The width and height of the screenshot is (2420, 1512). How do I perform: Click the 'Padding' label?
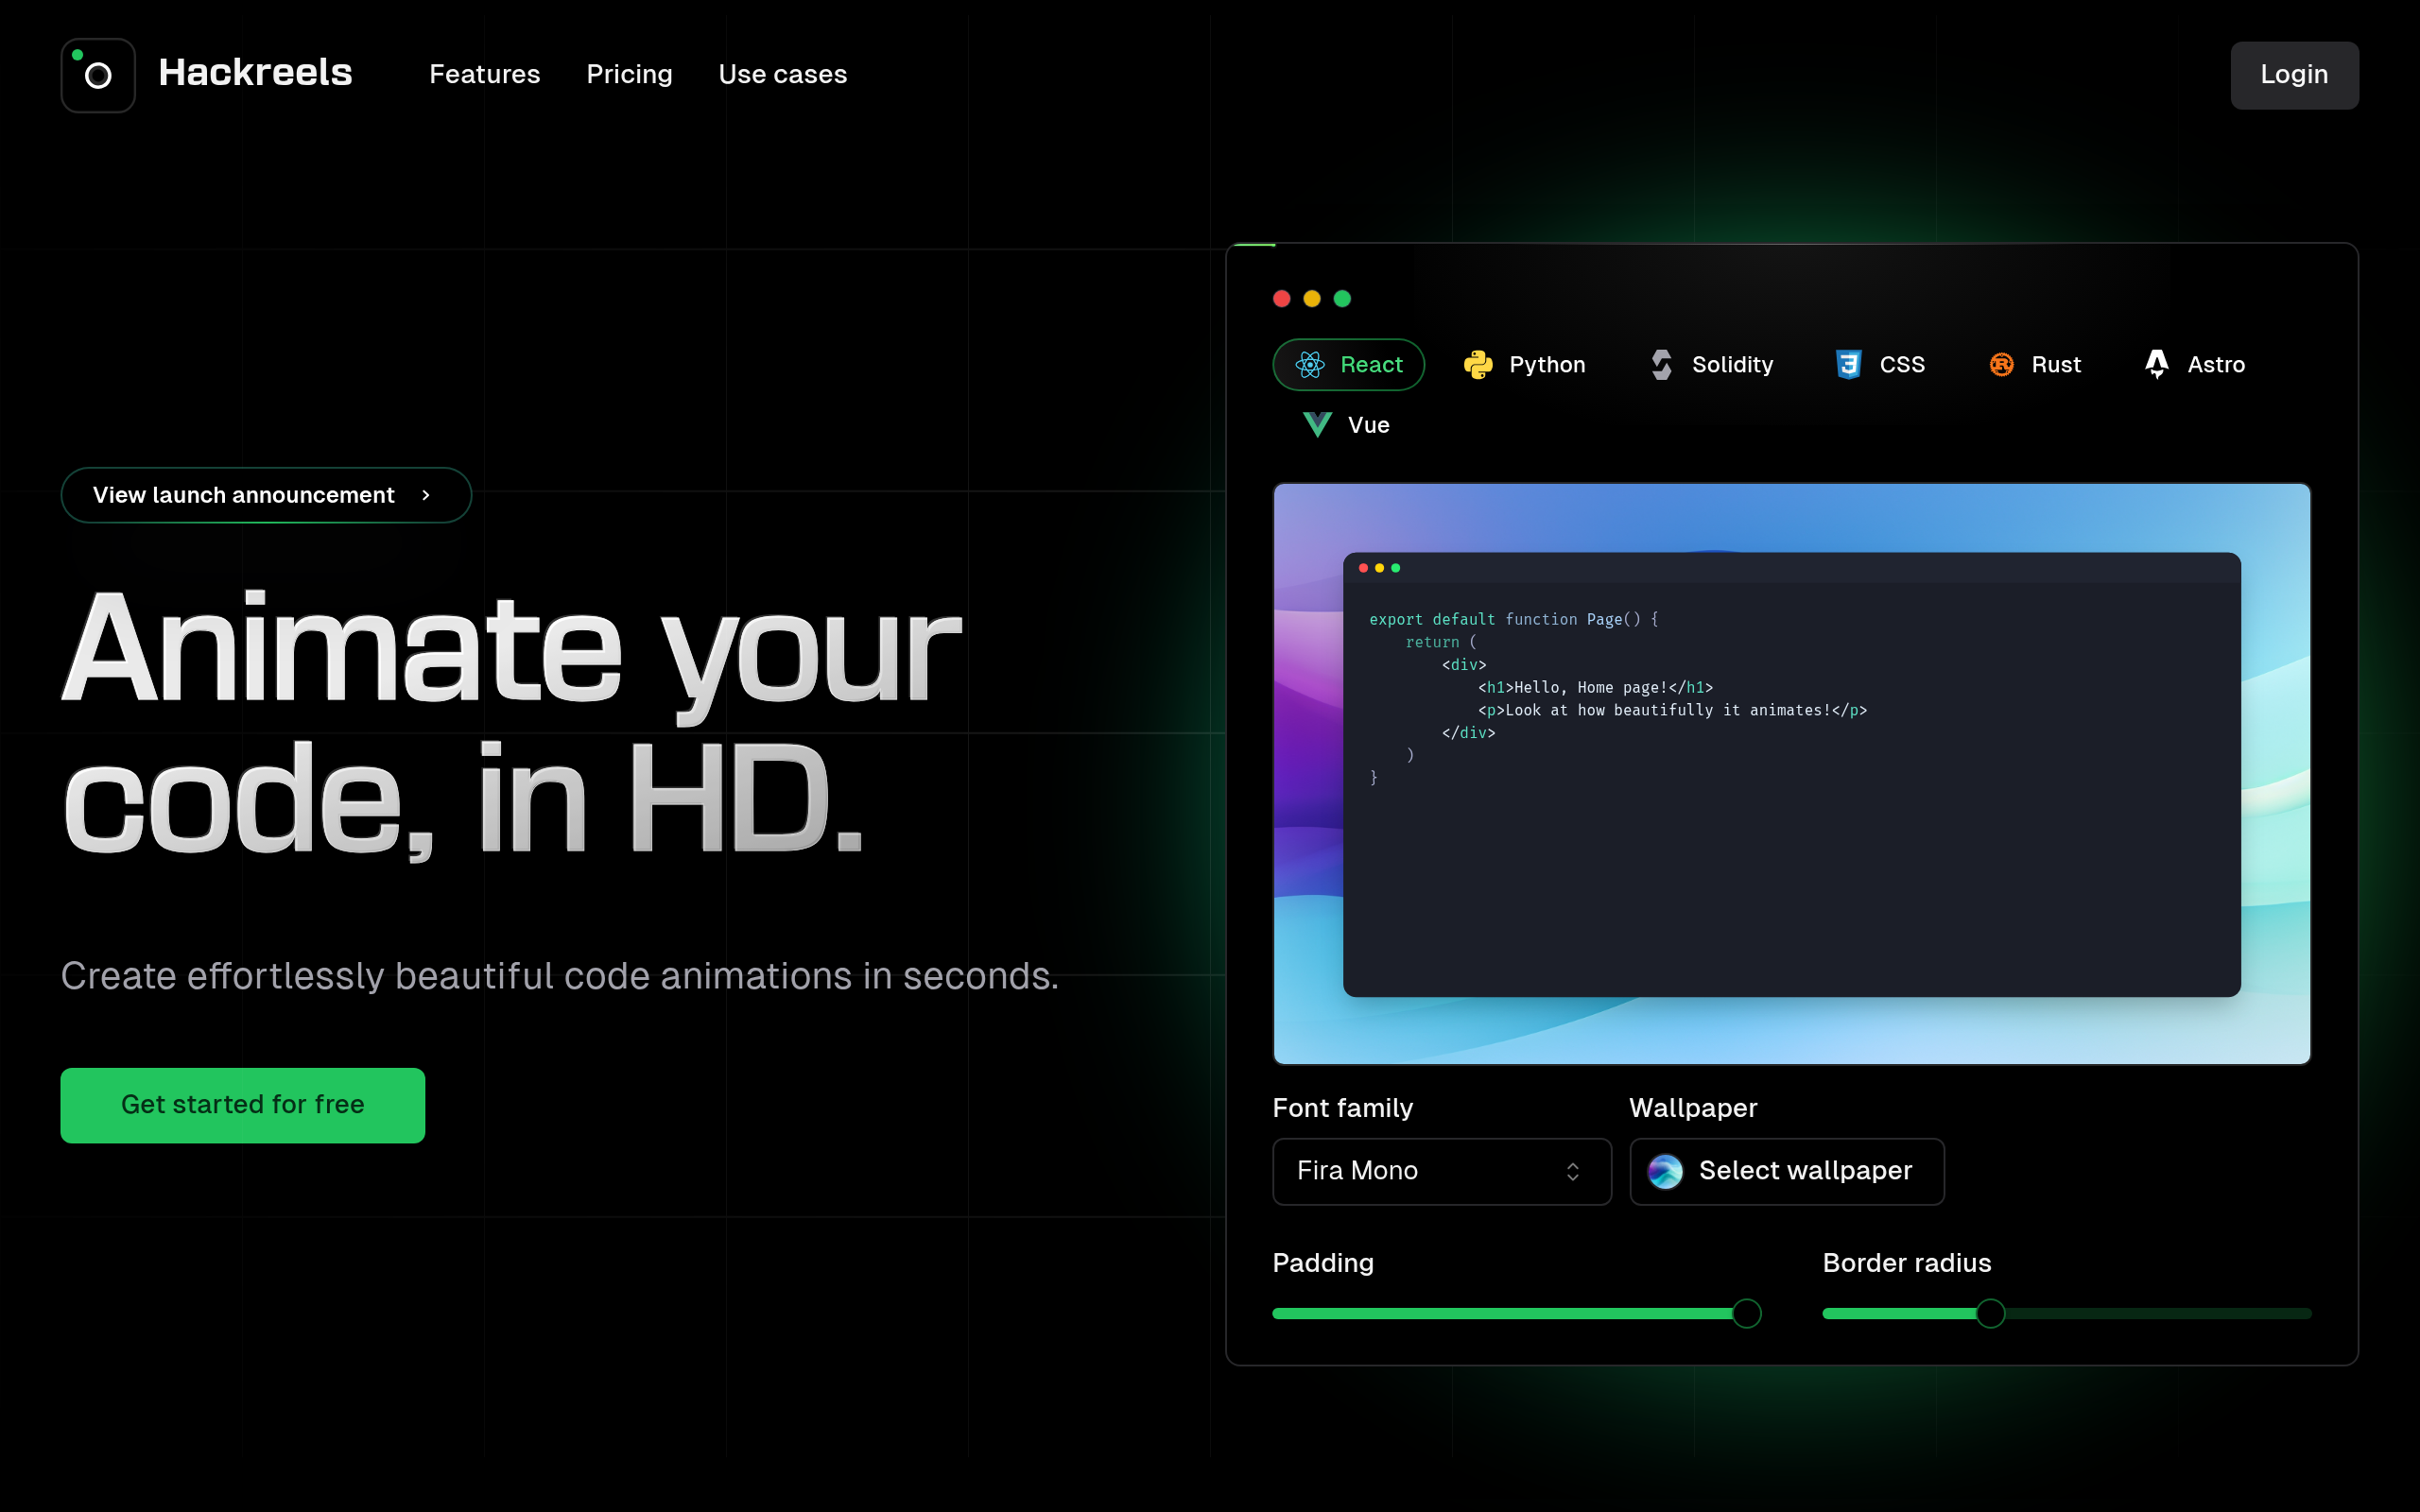1323,1263
